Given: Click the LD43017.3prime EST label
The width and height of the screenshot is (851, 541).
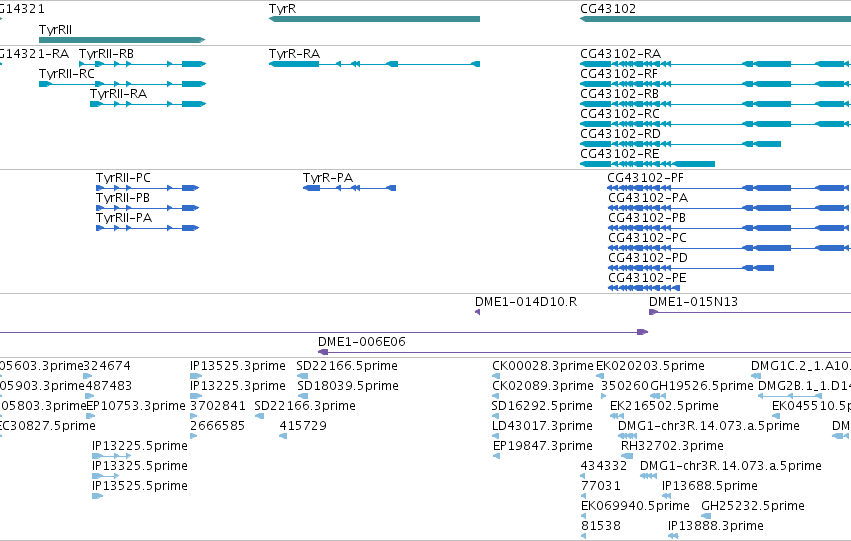Looking at the screenshot, I should pyautogui.click(x=542, y=427).
